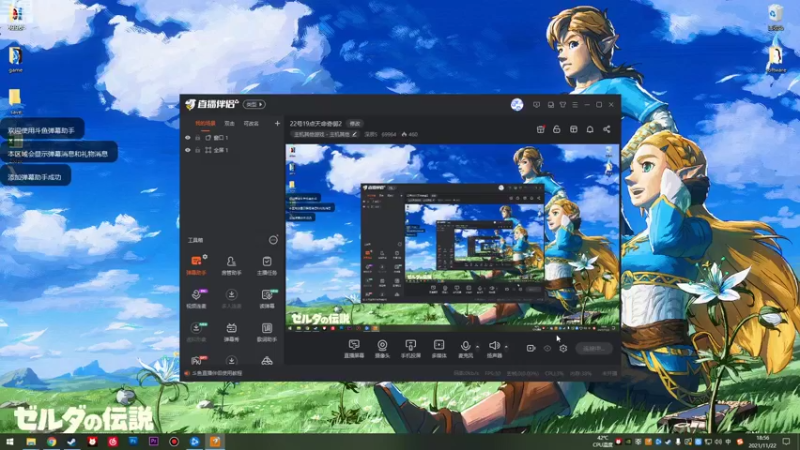Screen dimensions: 800x450
Task: Open the 弹幕助手 tool
Action: (x=196, y=265)
